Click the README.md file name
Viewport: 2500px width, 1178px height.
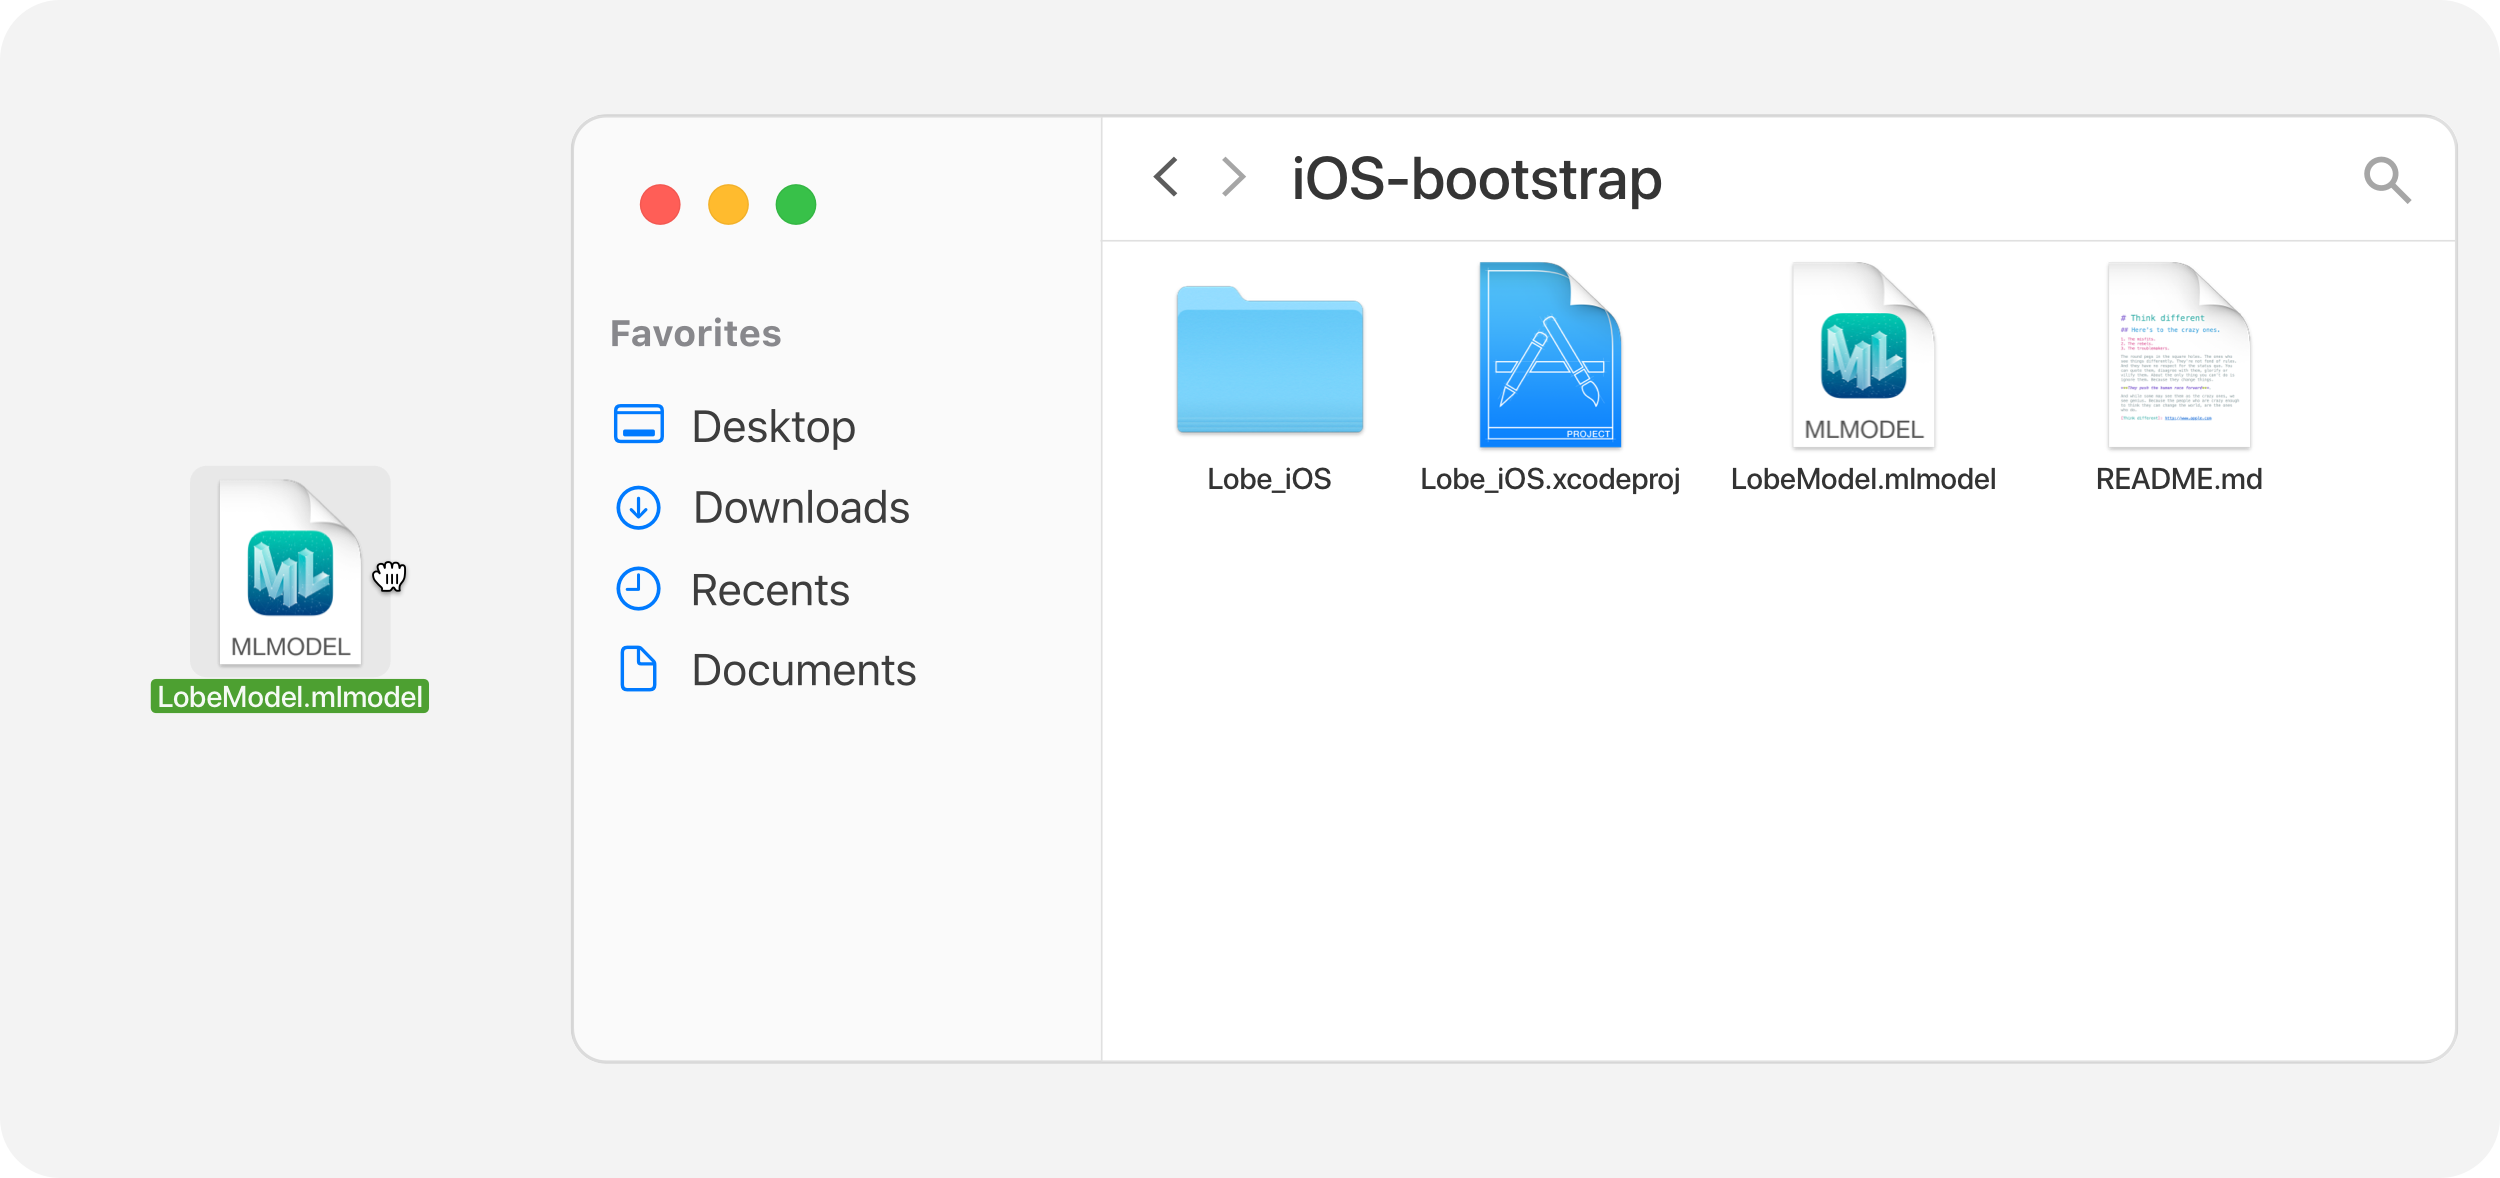pyautogui.click(x=2179, y=479)
